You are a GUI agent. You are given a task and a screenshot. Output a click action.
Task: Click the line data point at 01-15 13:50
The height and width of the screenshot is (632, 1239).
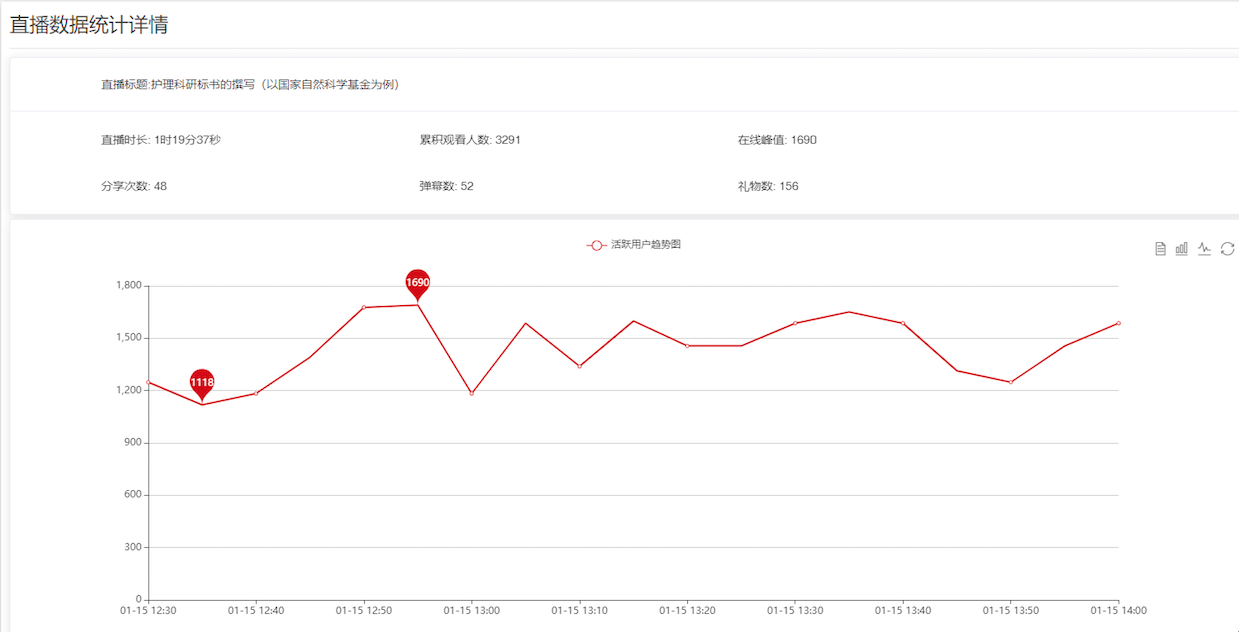pos(1011,382)
